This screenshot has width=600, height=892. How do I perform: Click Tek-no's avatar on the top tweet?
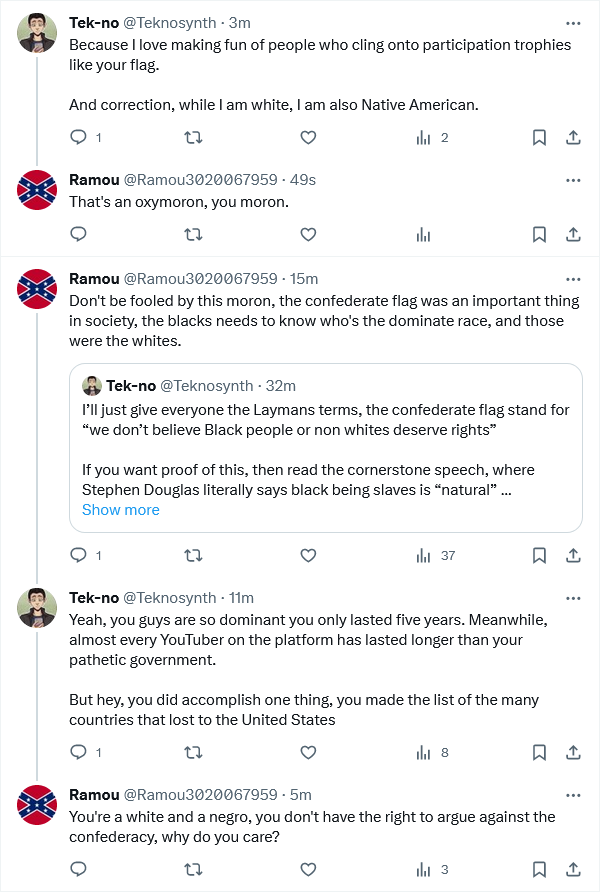coord(37,33)
